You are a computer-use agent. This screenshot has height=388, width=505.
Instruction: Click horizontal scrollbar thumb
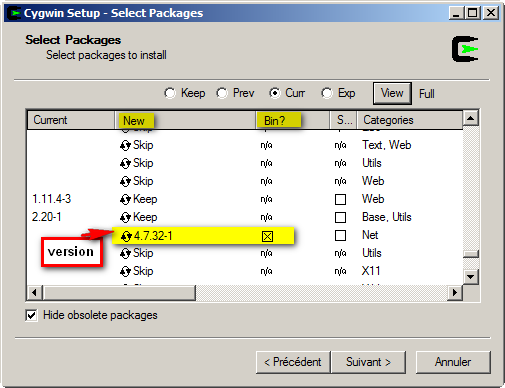119,293
